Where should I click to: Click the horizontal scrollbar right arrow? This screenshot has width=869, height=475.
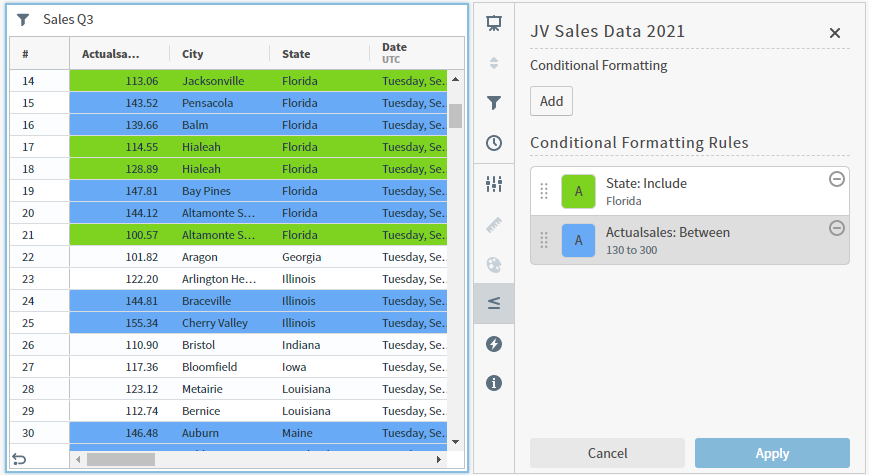(438, 459)
